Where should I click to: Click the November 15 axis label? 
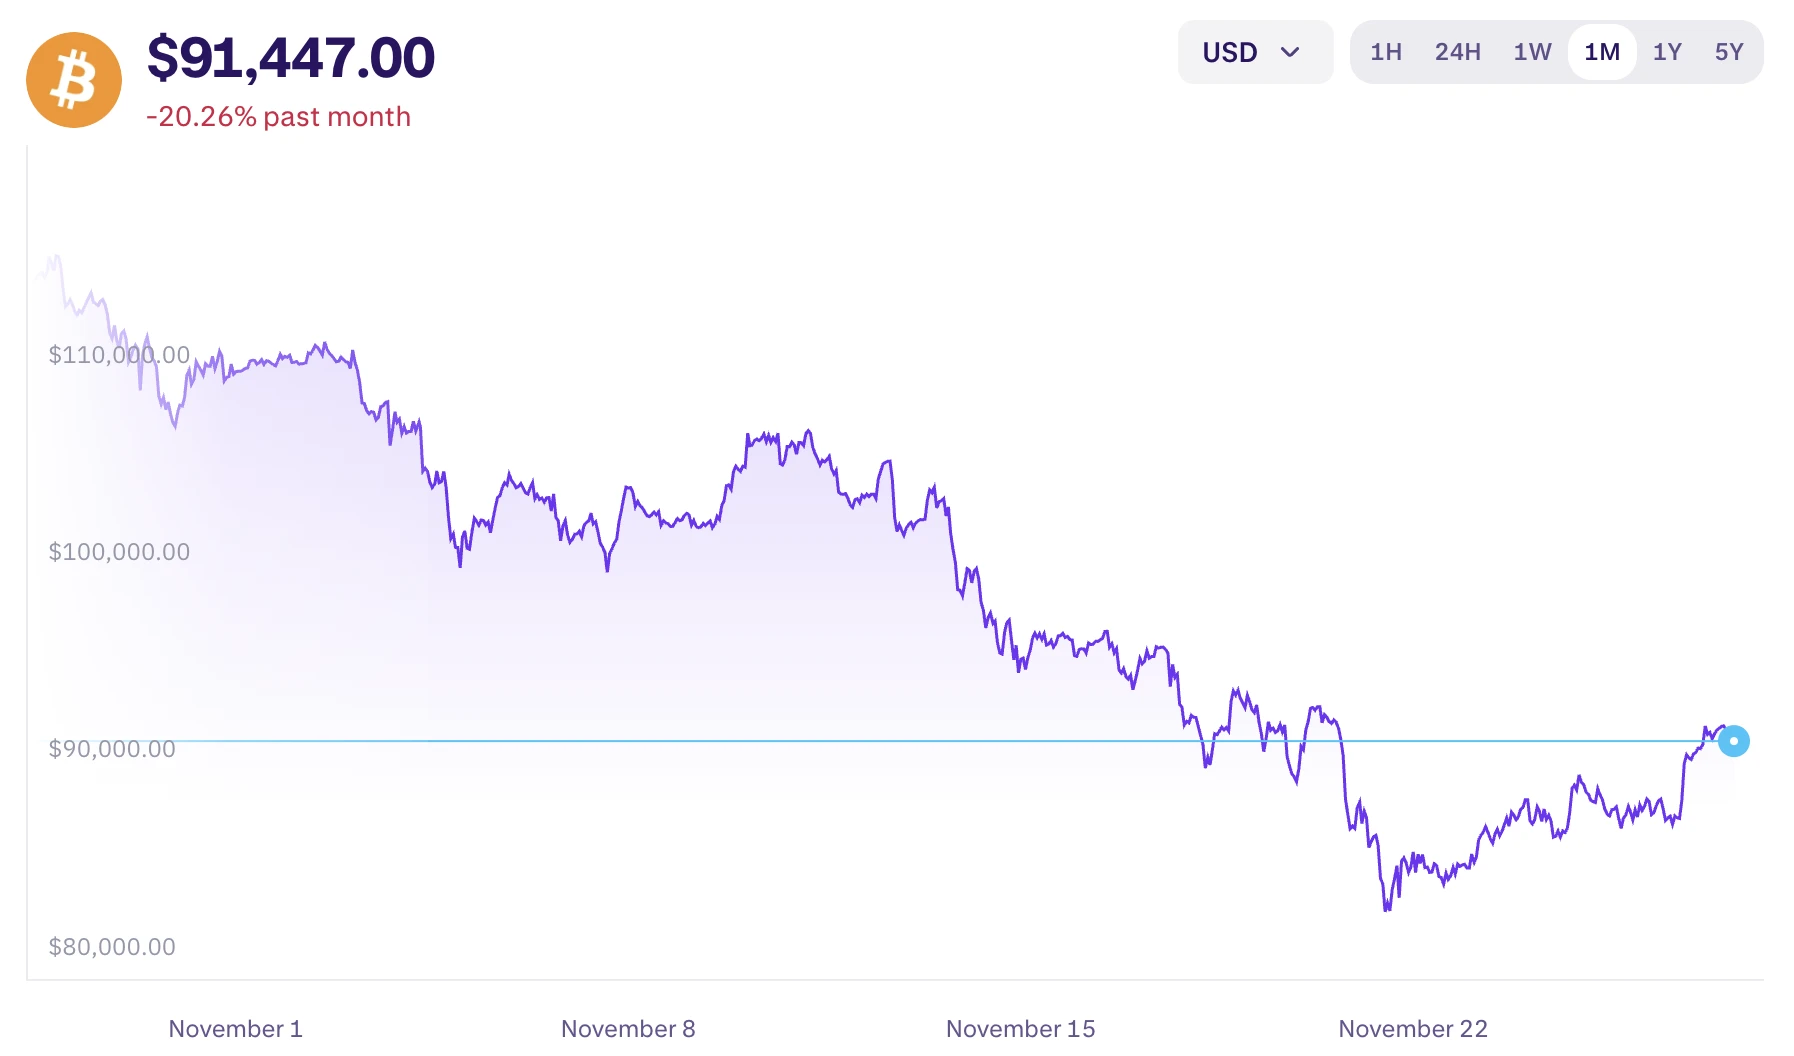[x=1019, y=1028]
